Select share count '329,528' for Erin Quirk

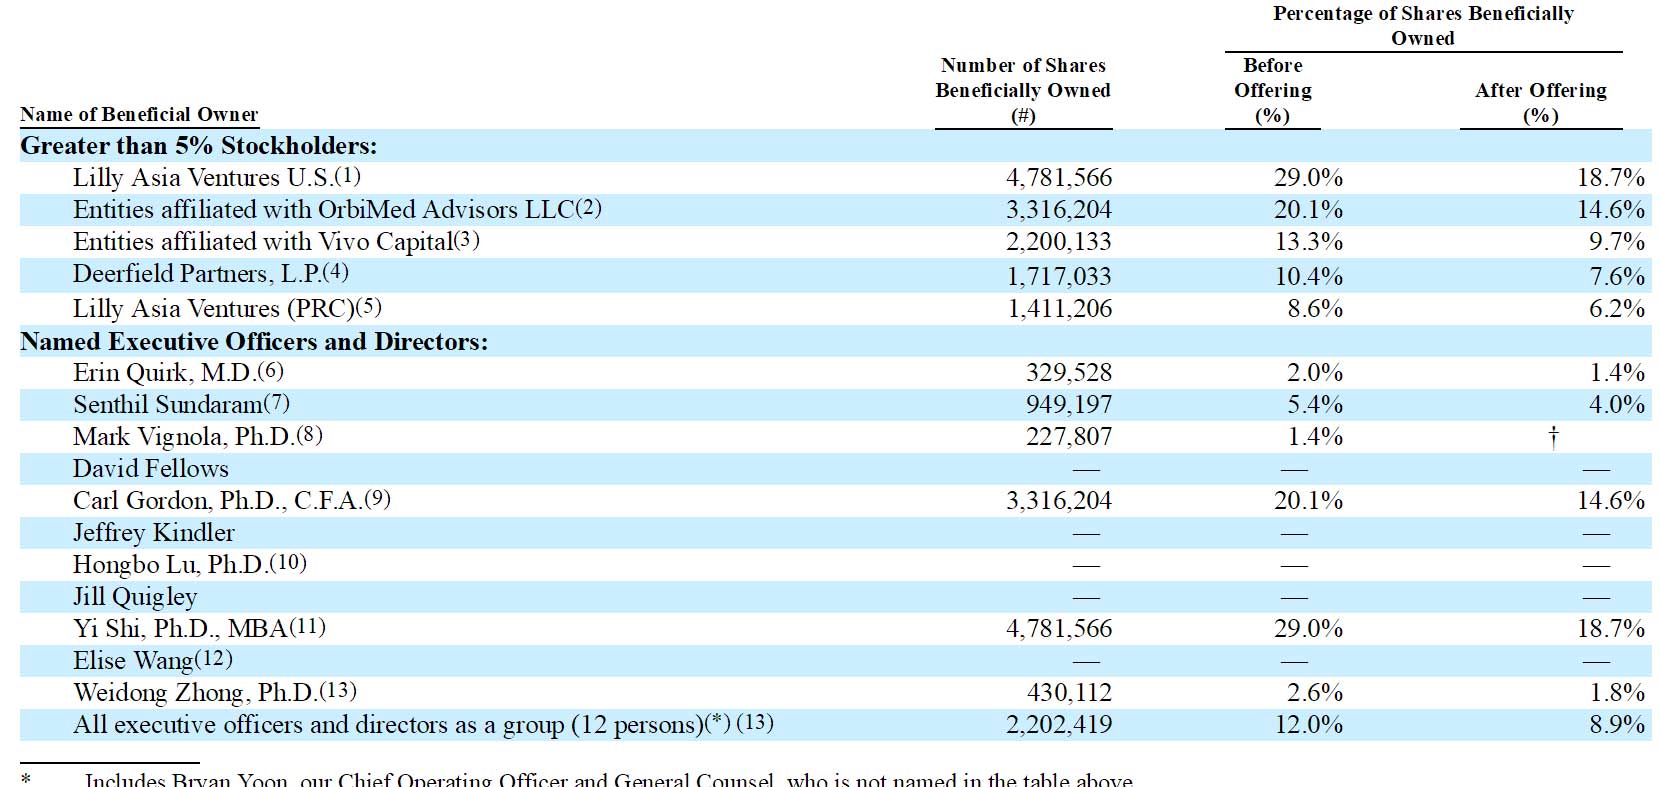pyautogui.click(x=1069, y=372)
